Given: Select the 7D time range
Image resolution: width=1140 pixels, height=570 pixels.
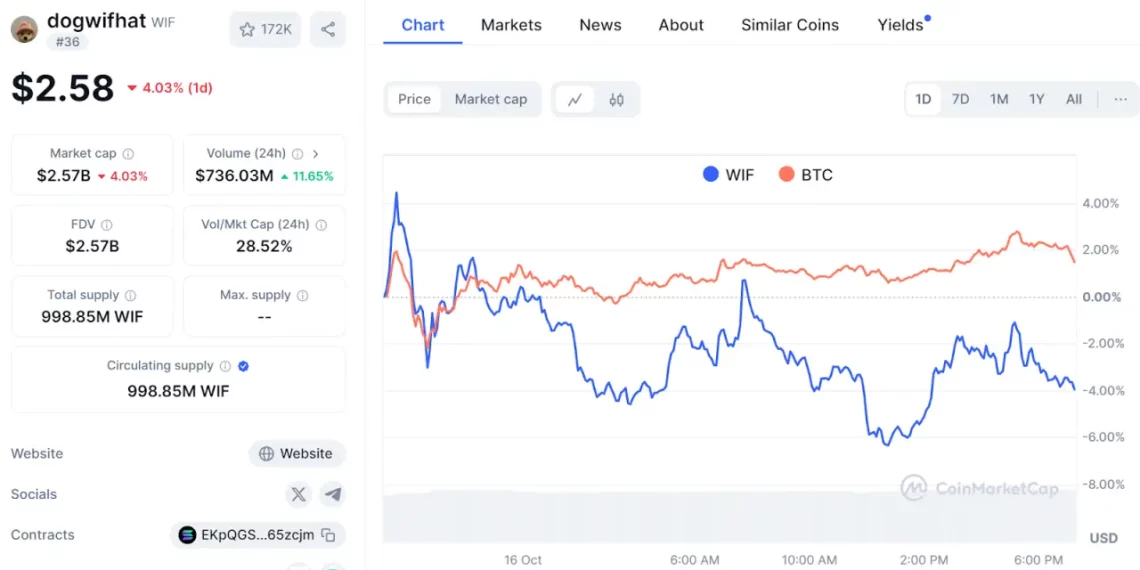Looking at the screenshot, I should coord(960,99).
